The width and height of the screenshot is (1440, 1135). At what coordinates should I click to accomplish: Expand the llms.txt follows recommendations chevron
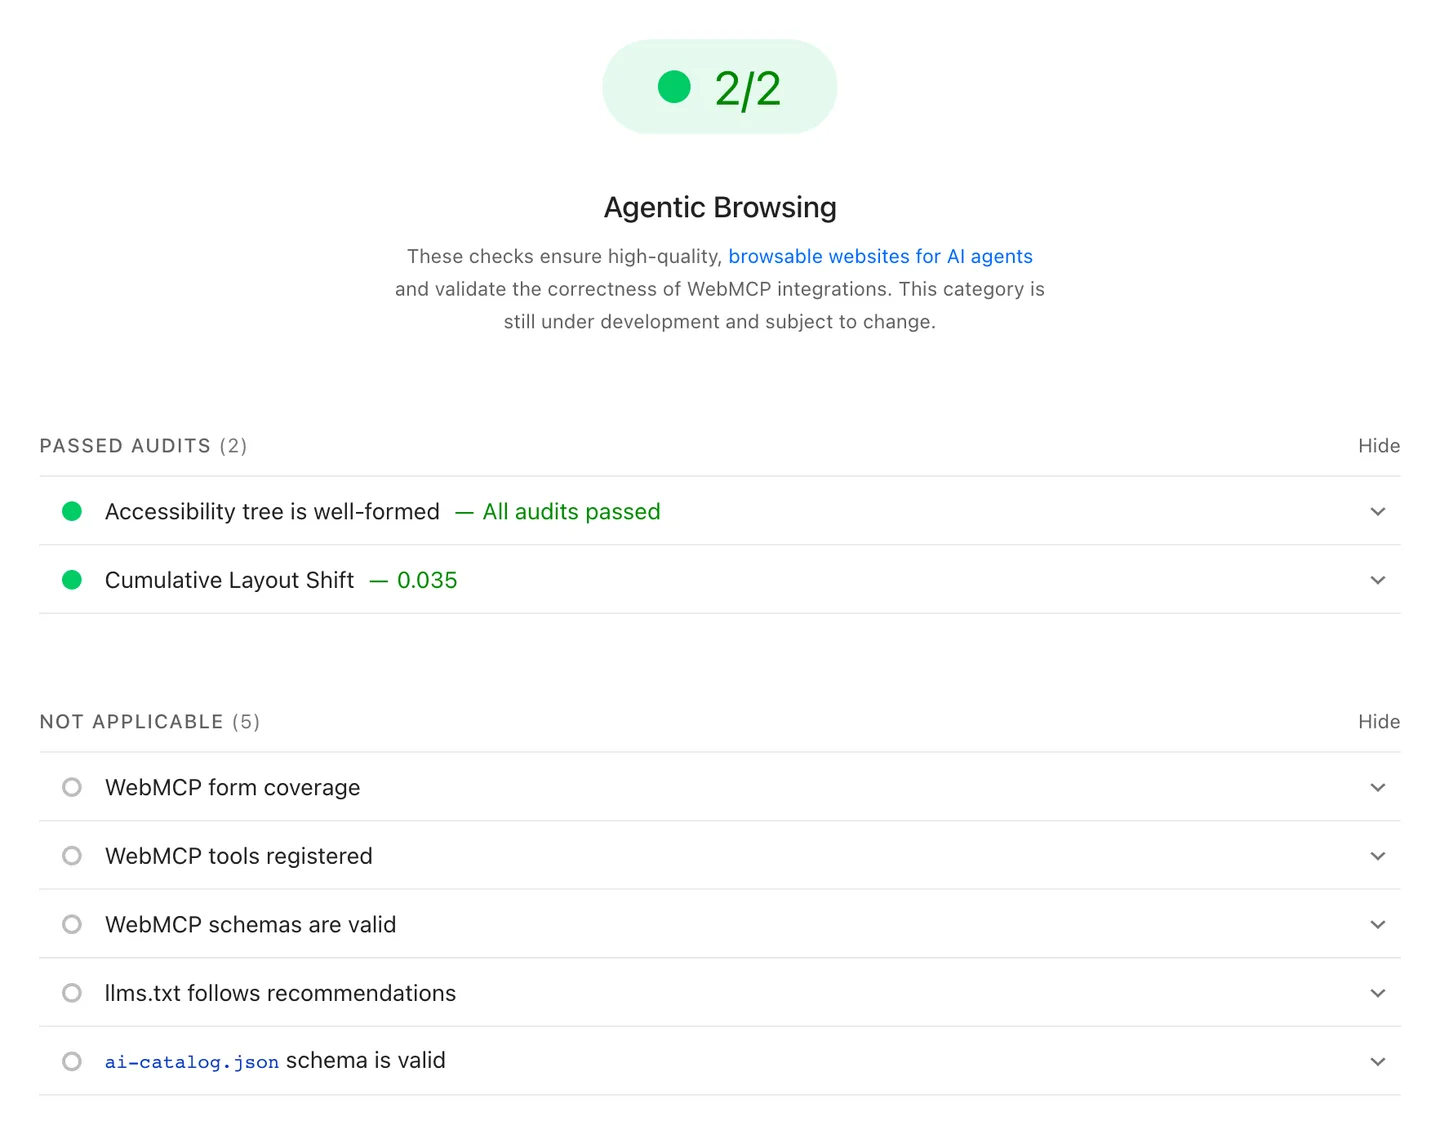pos(1378,993)
